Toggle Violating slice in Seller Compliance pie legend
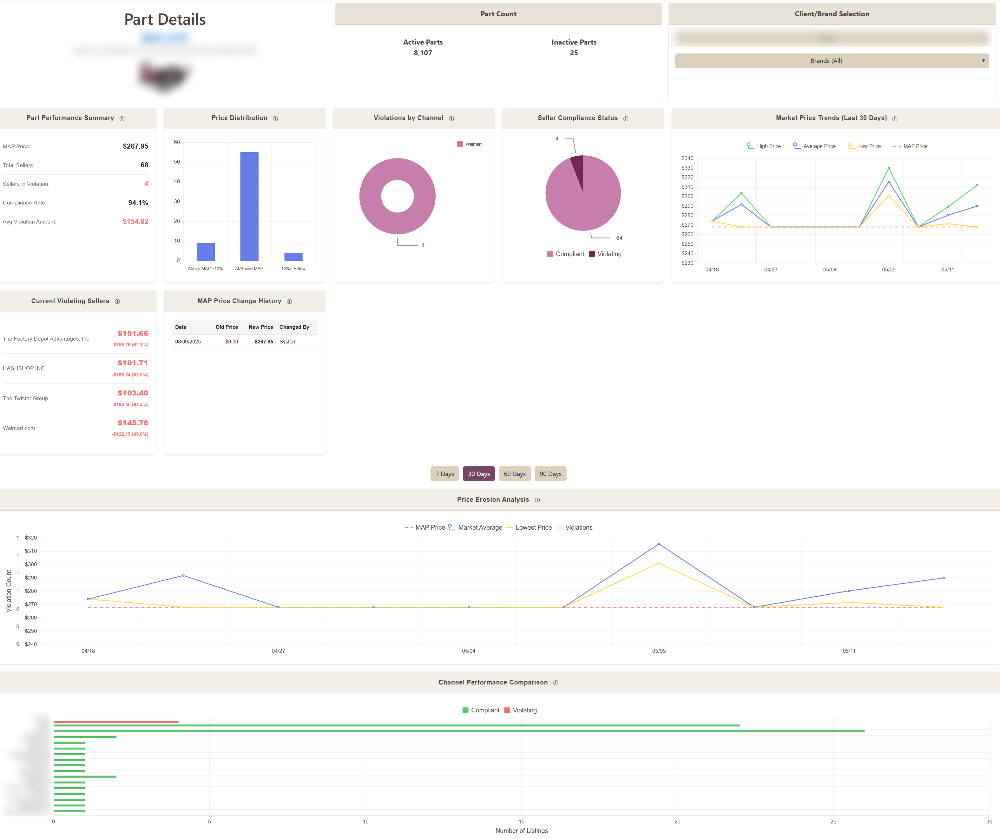1000x839 pixels. [x=605, y=254]
